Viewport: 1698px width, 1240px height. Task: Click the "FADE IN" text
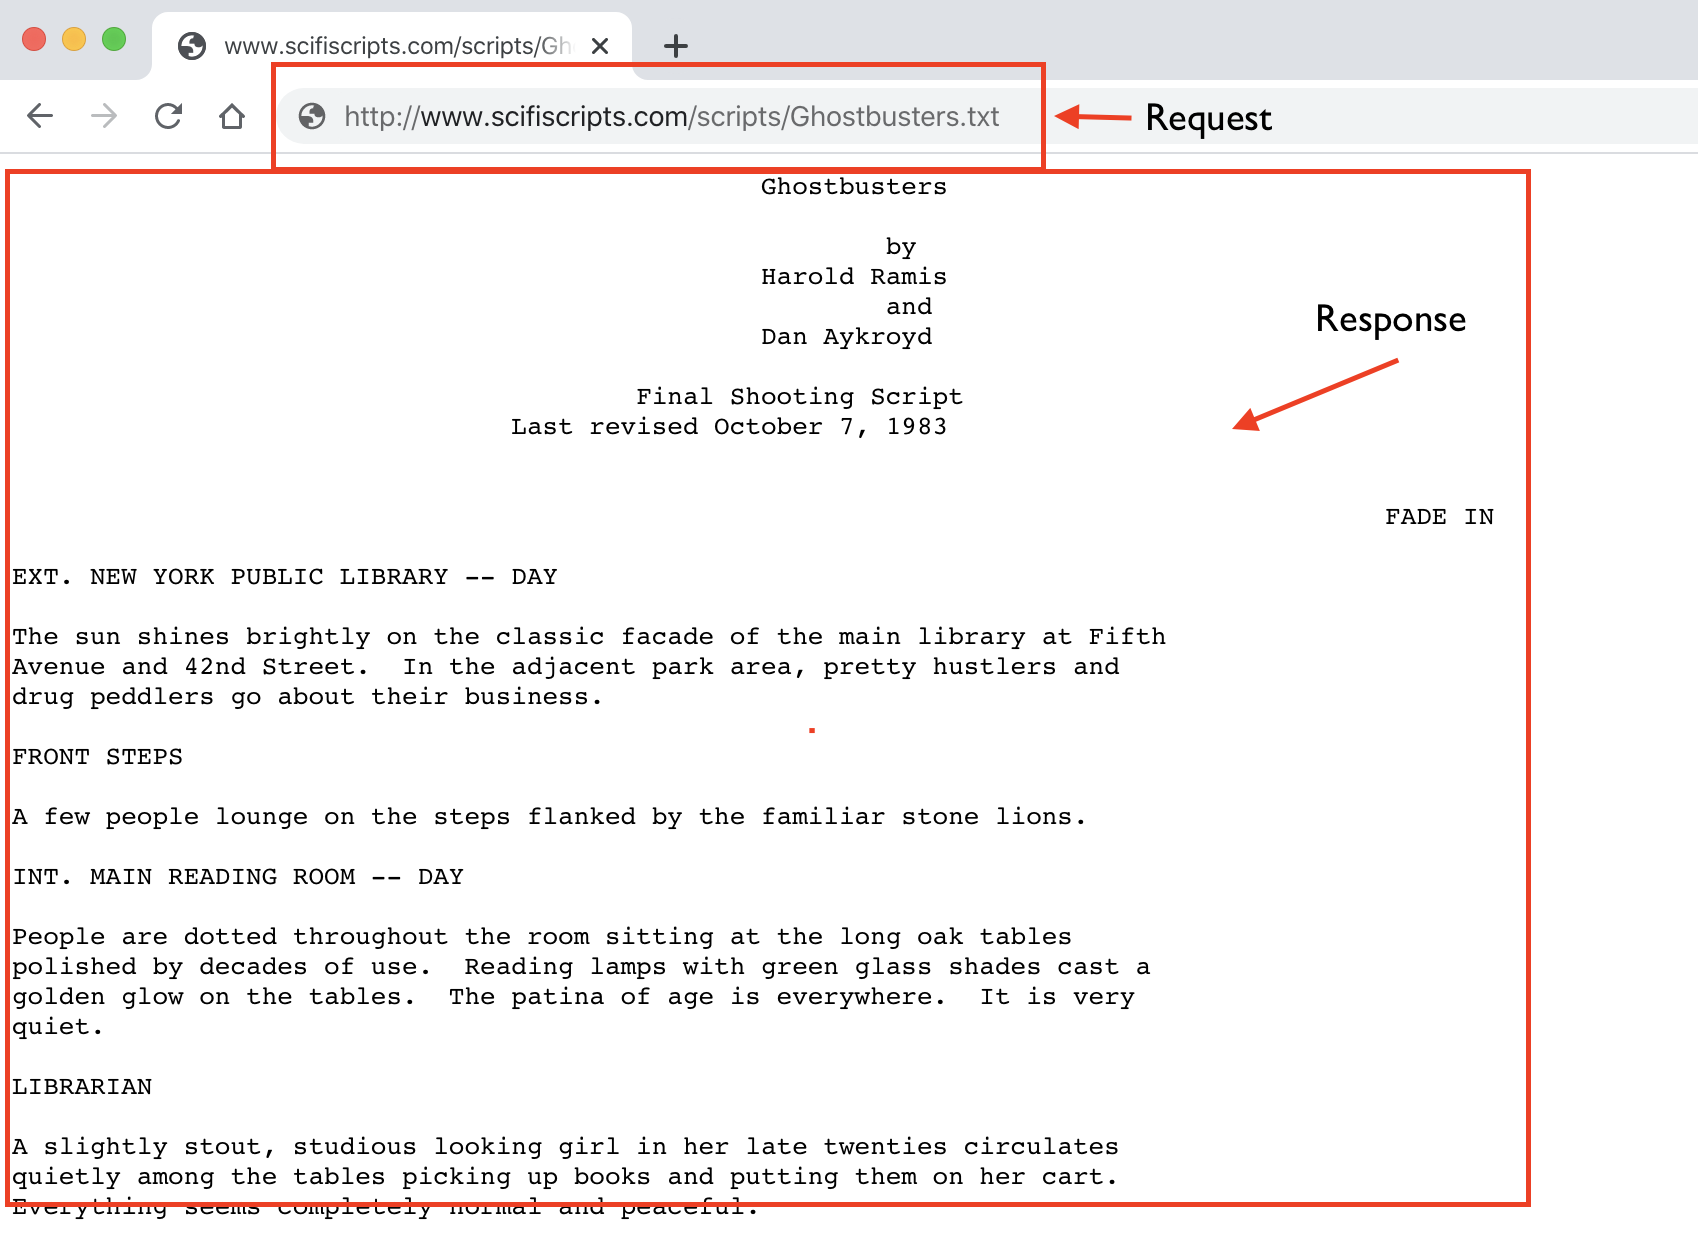[1439, 517]
